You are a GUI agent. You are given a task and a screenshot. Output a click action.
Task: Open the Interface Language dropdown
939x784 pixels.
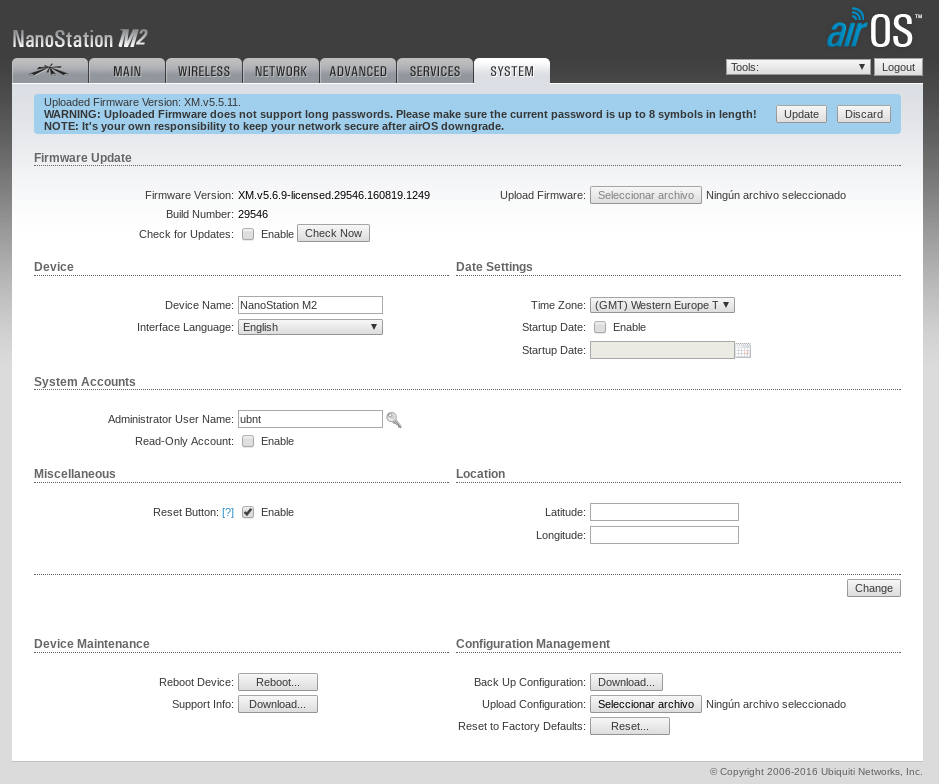[x=310, y=327]
